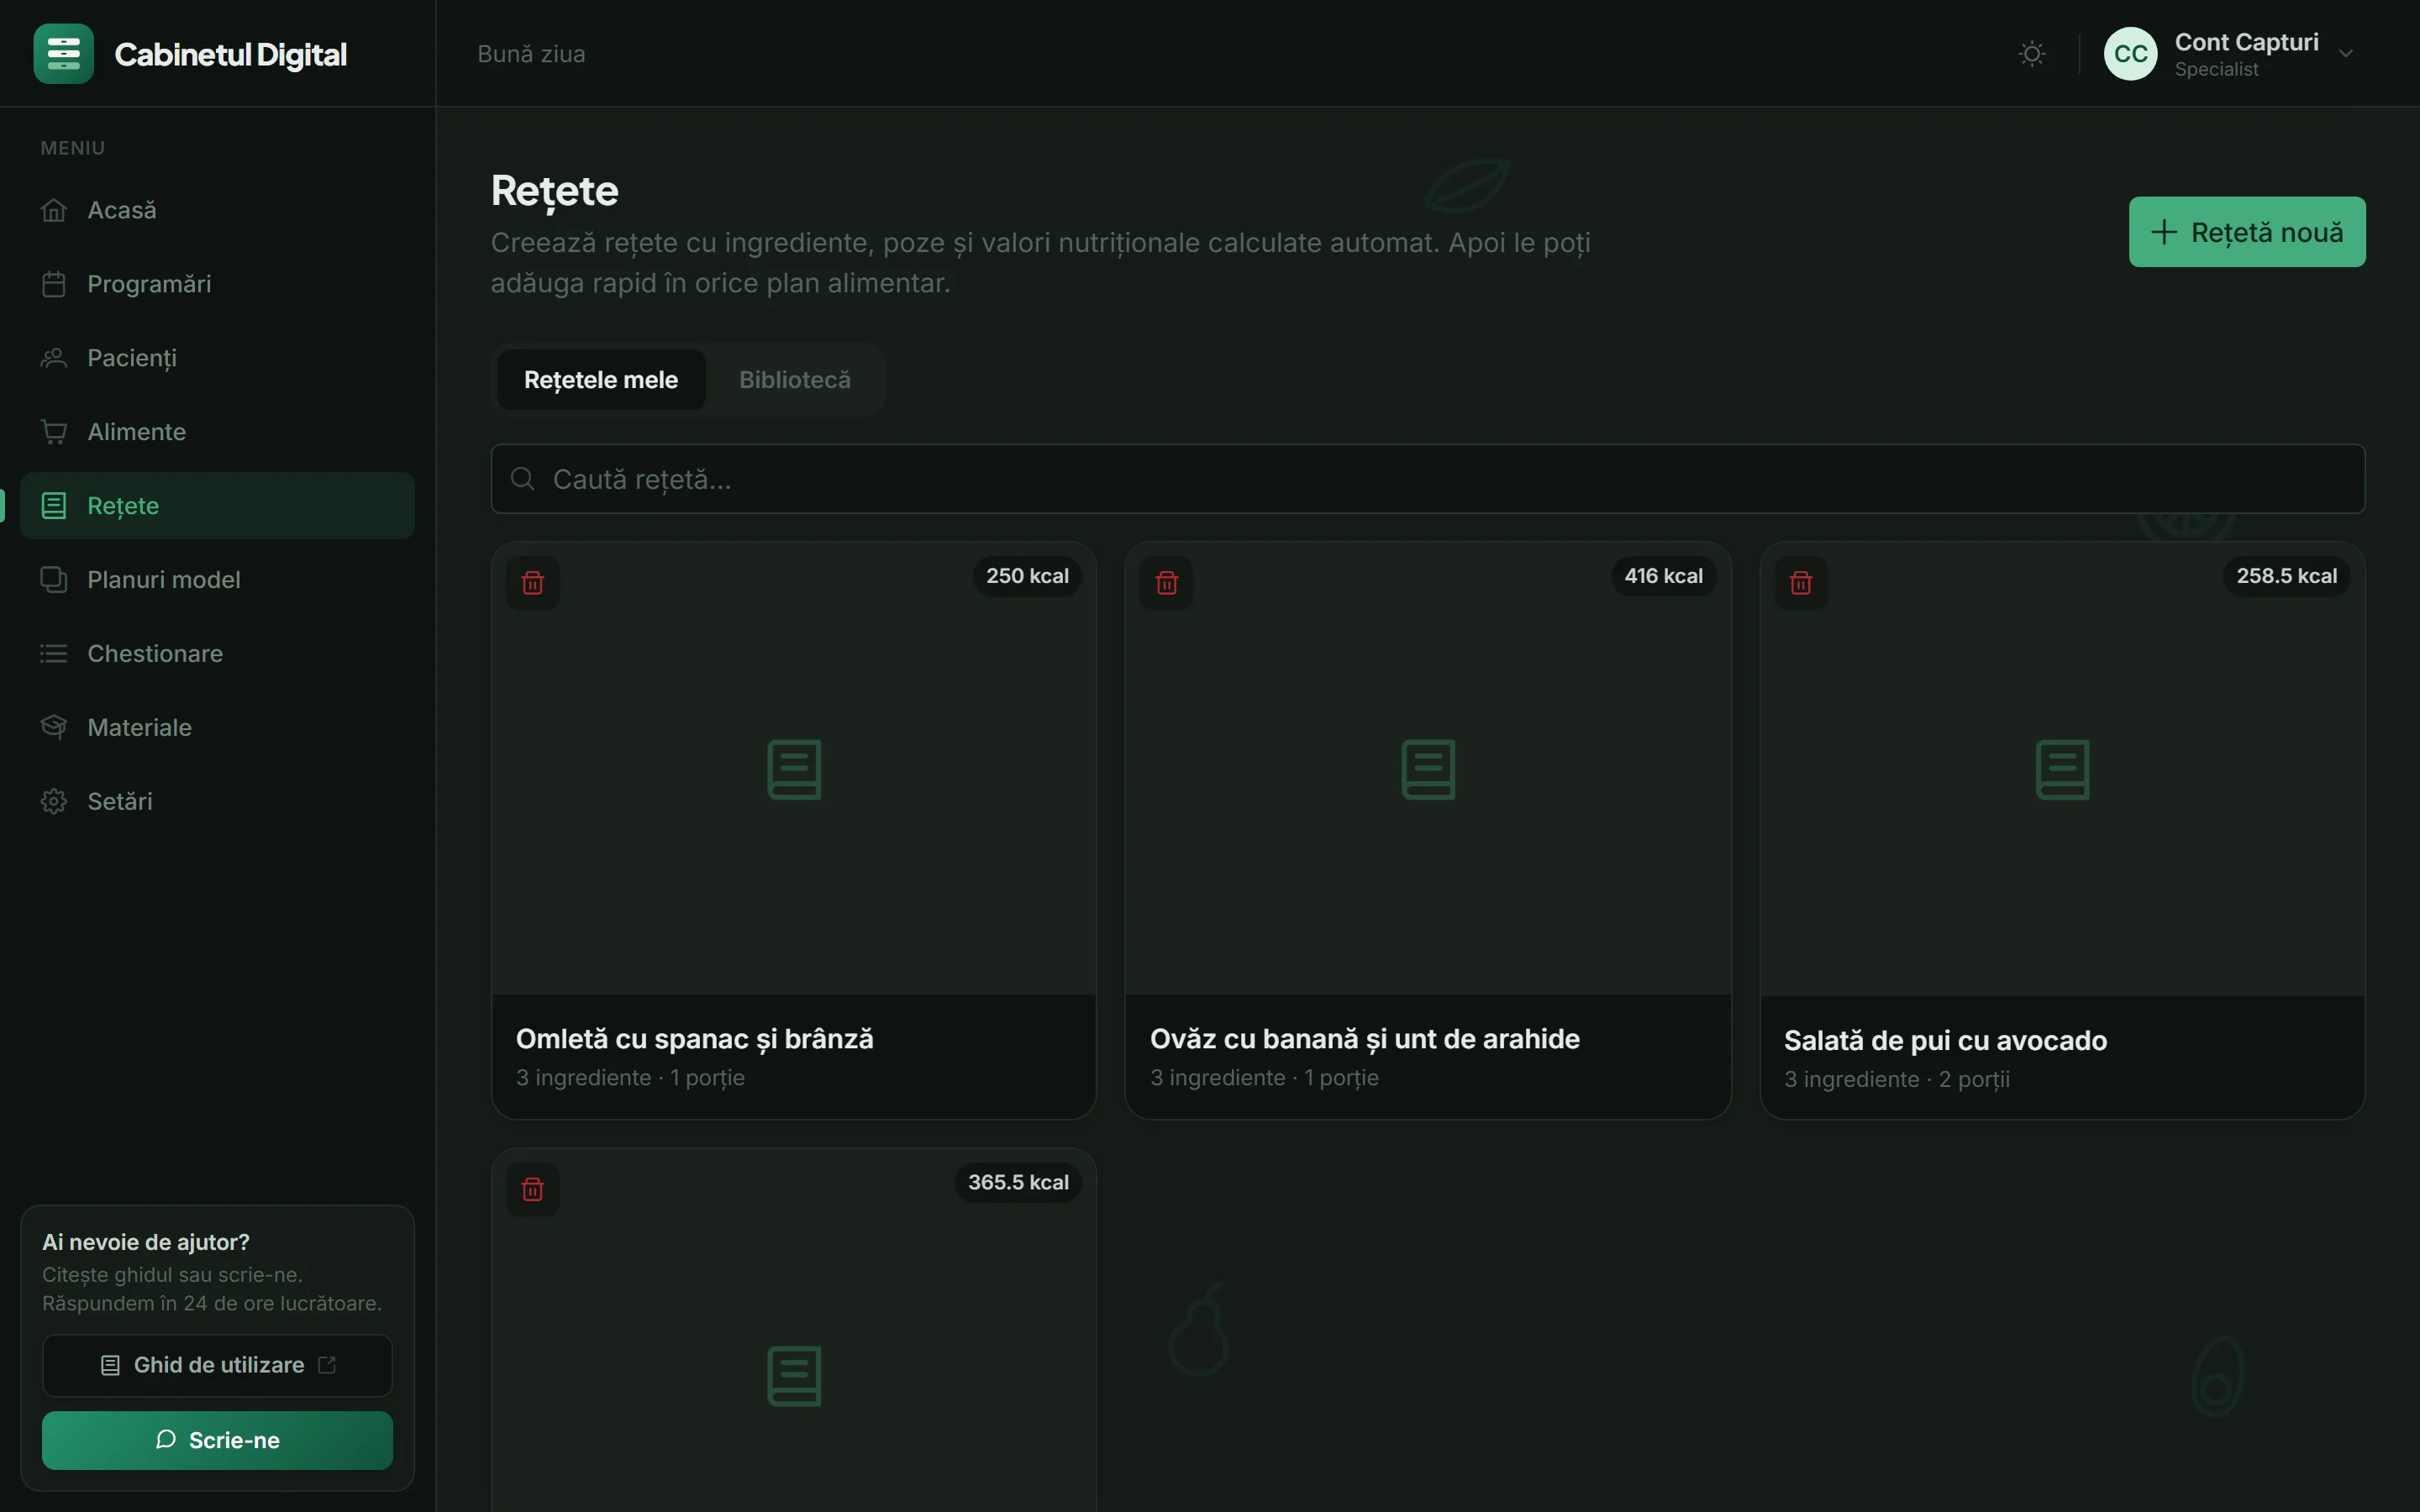Screen dimensions: 2420x1512
Task: Go to Chestionare section
Action: (217, 654)
